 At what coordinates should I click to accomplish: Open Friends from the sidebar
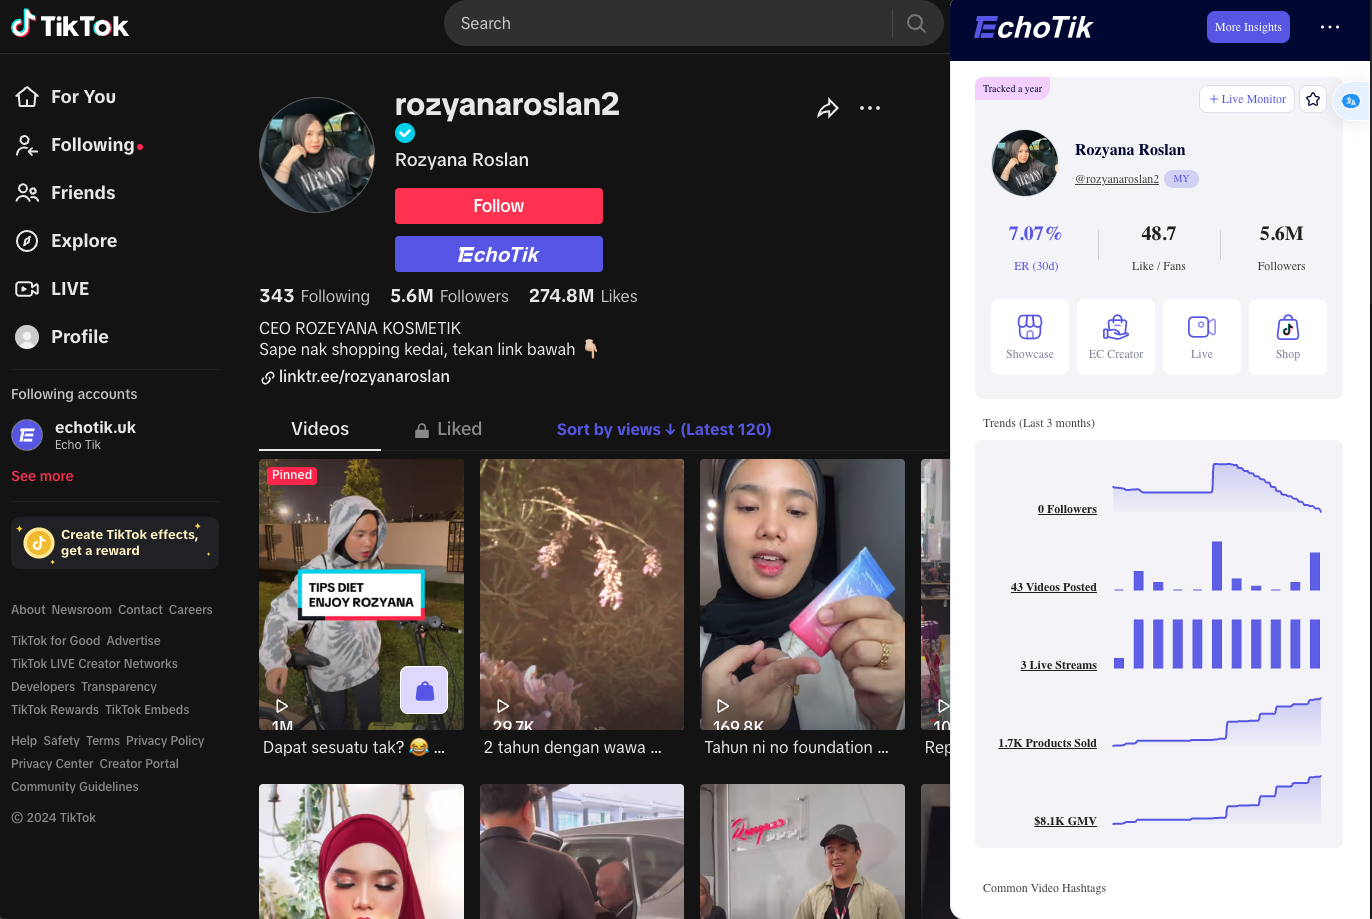[66, 193]
